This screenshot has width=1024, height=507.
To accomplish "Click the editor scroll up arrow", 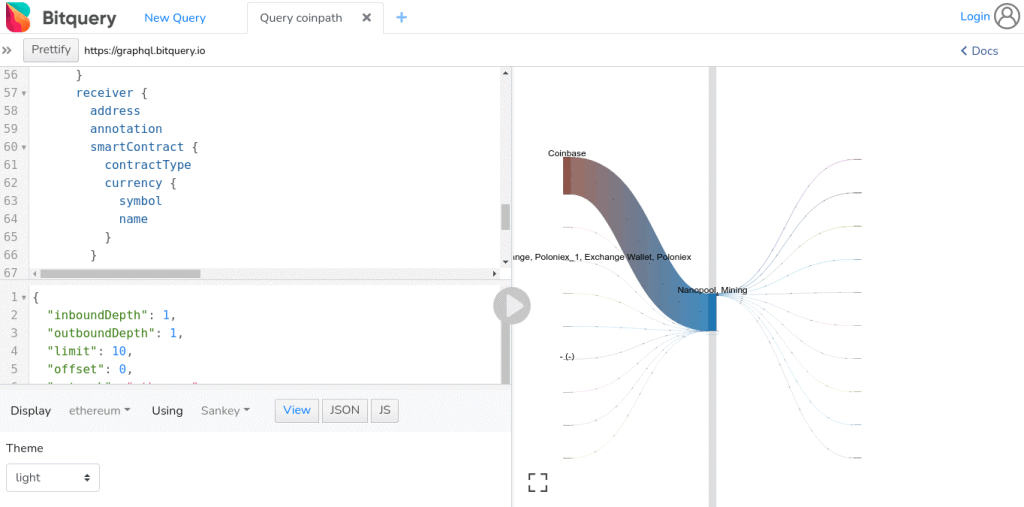I will (505, 72).
